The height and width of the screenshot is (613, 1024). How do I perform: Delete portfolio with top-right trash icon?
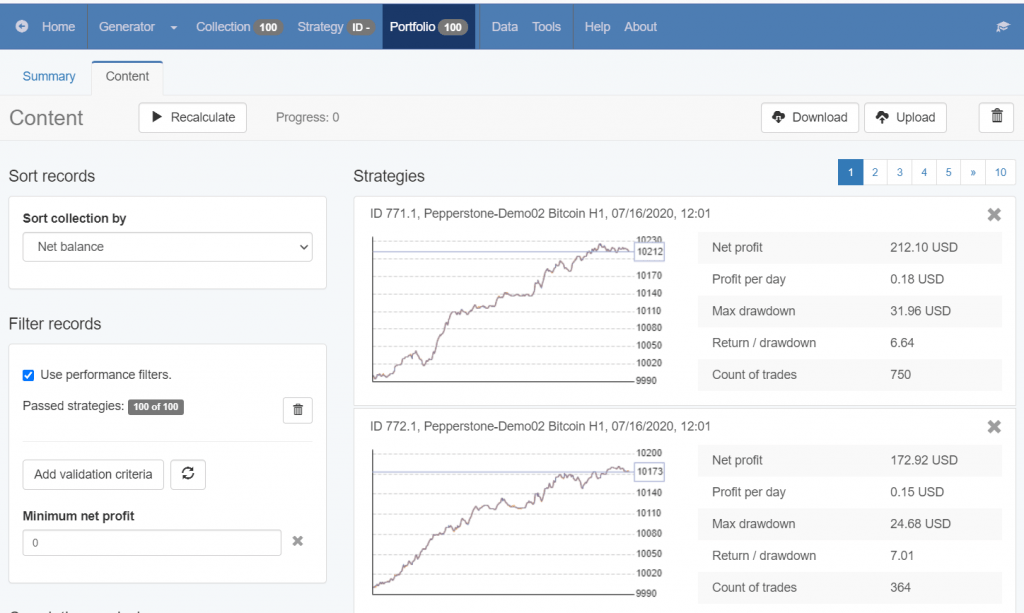pyautogui.click(x=996, y=117)
